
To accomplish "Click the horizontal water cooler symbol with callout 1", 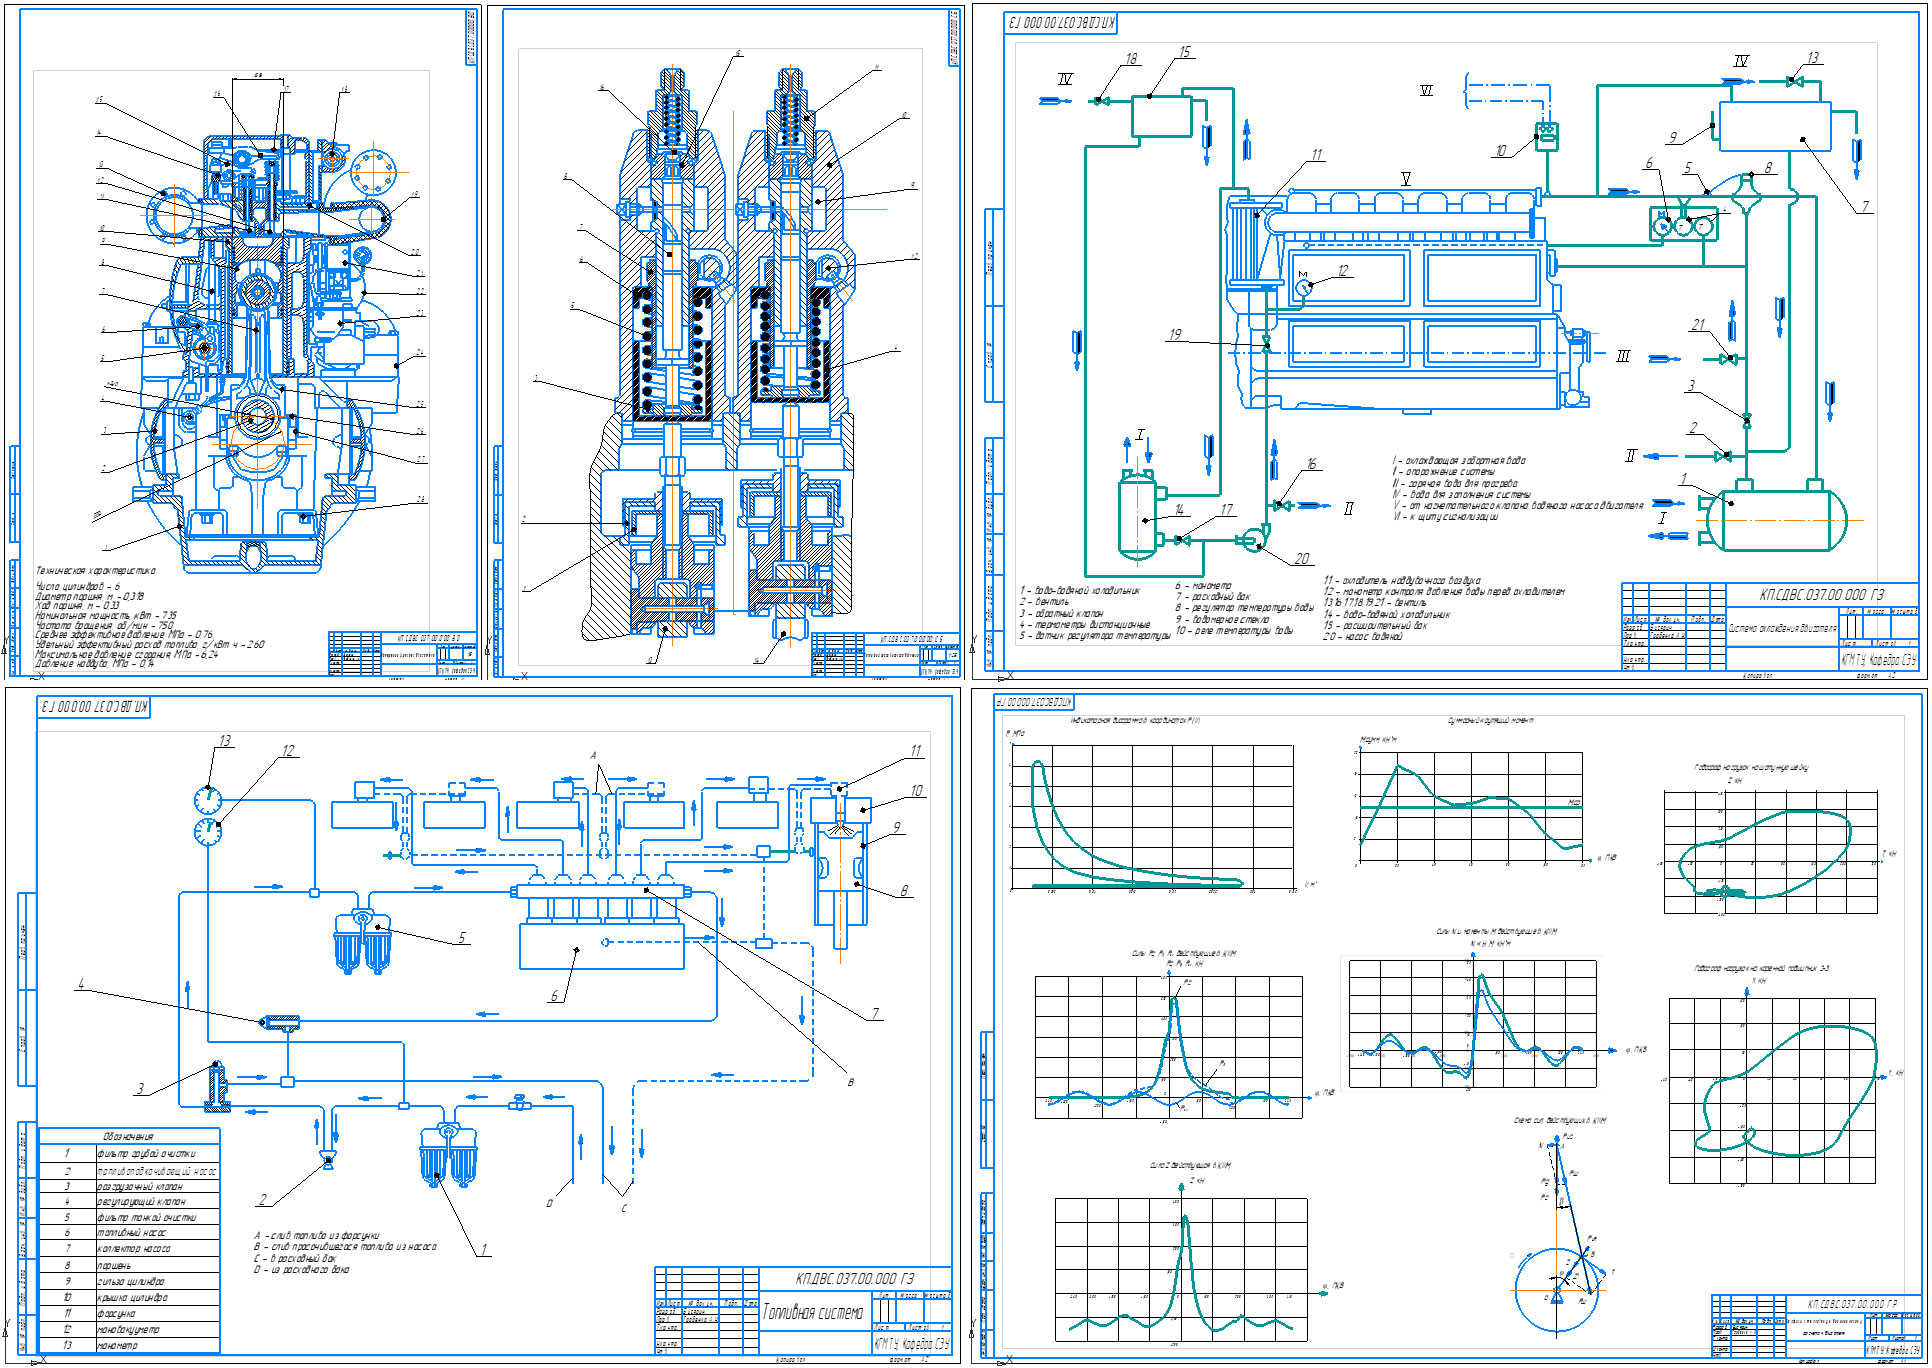I will click(x=1776, y=520).
